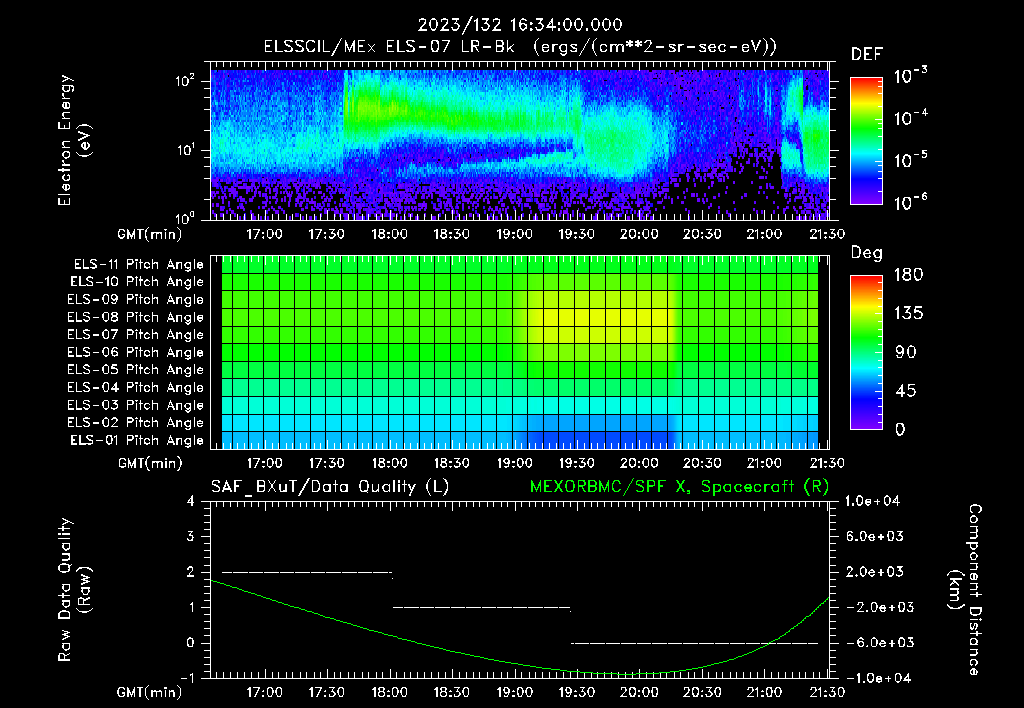Click the yellow region in pitch angle plot
The height and width of the screenshot is (708, 1024).
(x=604, y=318)
